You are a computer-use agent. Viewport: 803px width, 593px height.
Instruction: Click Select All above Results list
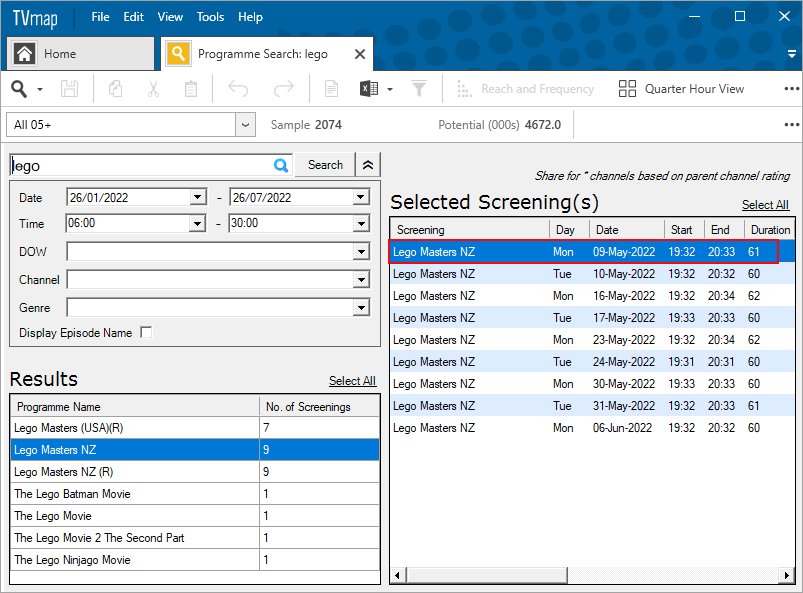(352, 381)
